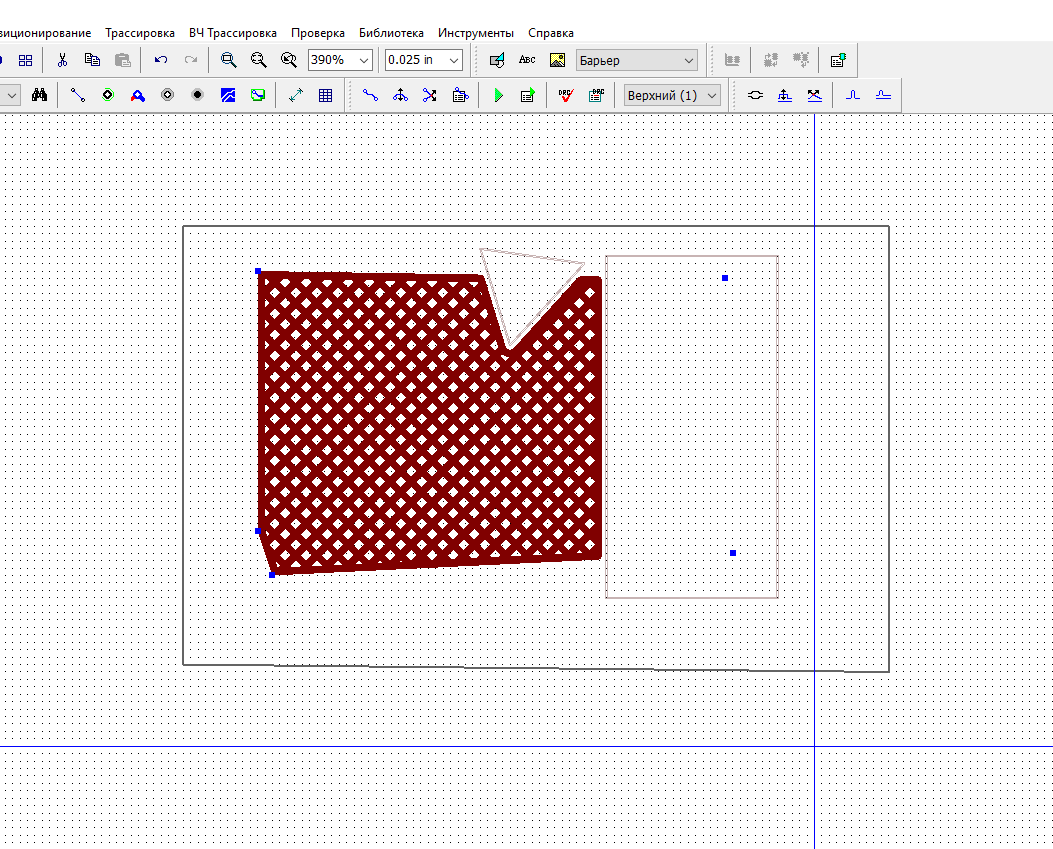Open the 390% zoom level dropdown

364,60
